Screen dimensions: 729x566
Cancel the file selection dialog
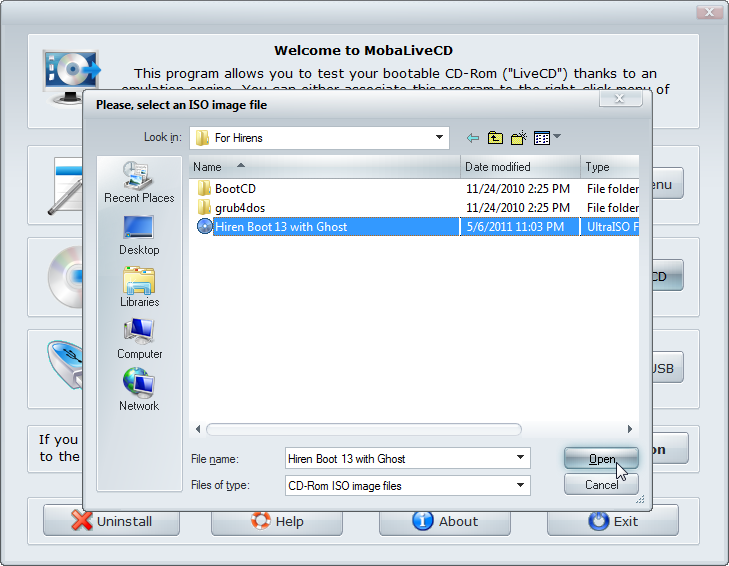point(601,485)
